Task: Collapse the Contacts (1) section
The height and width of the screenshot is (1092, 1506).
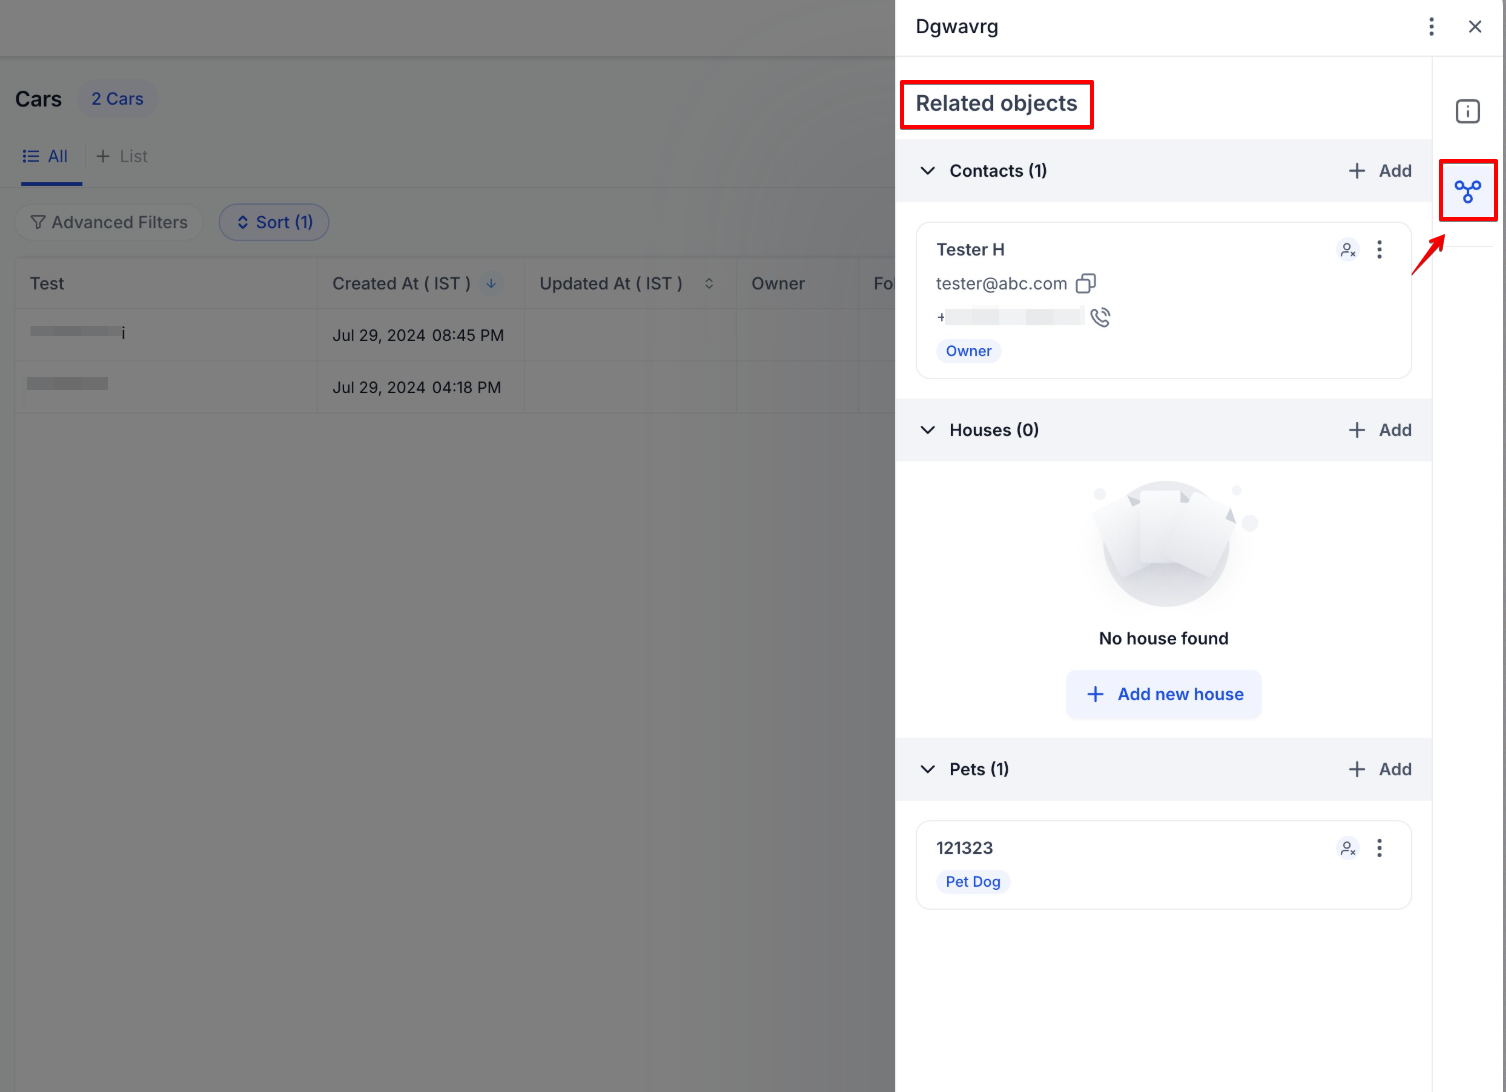Action: (x=928, y=171)
